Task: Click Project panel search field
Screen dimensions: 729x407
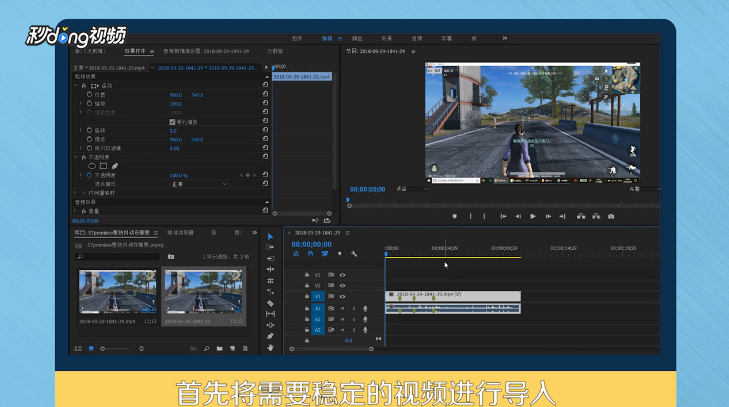Action: click(118, 257)
